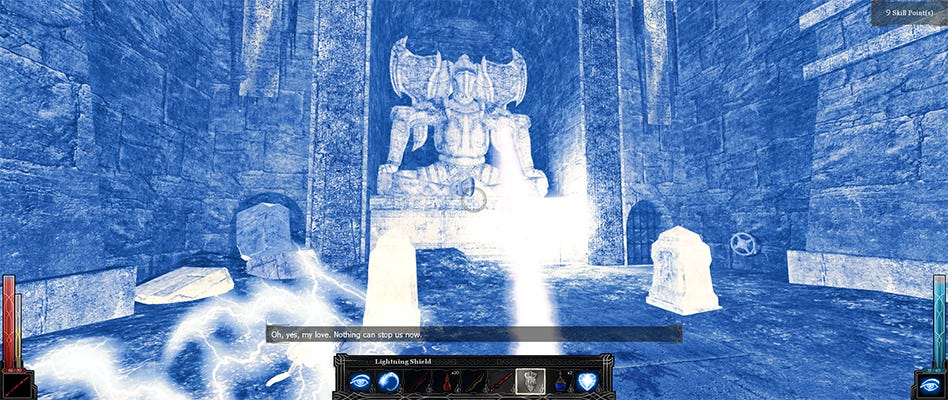Click the wheel valve on the right wall

click(x=743, y=244)
